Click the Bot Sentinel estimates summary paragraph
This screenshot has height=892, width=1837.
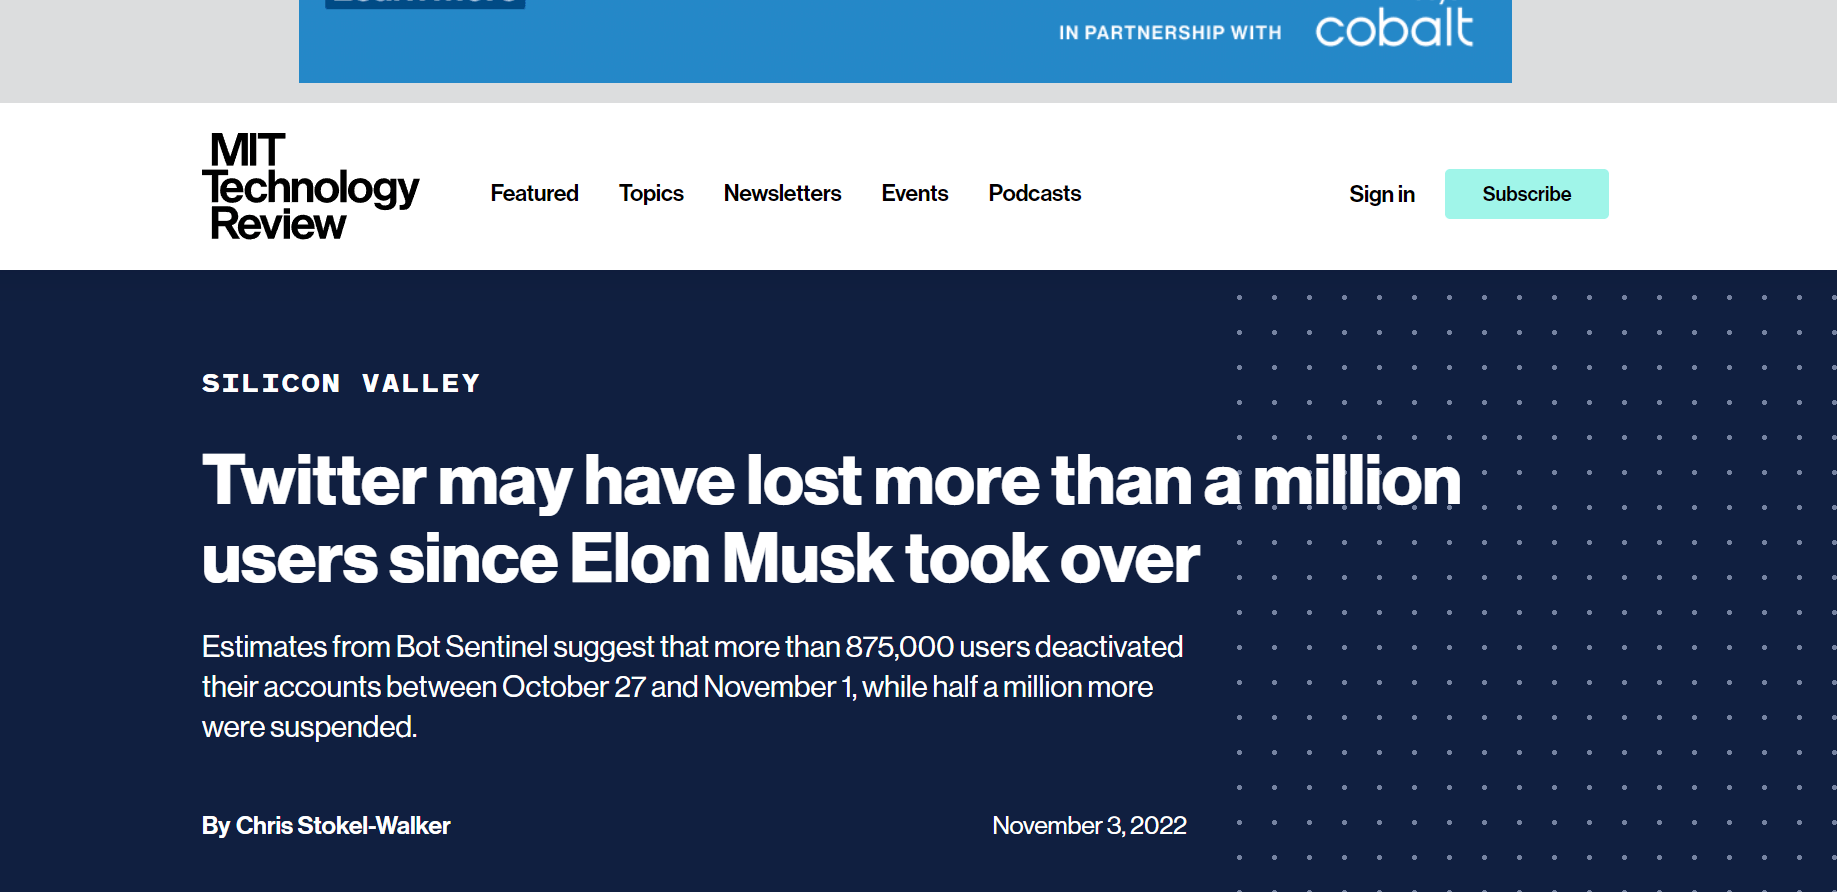point(692,686)
